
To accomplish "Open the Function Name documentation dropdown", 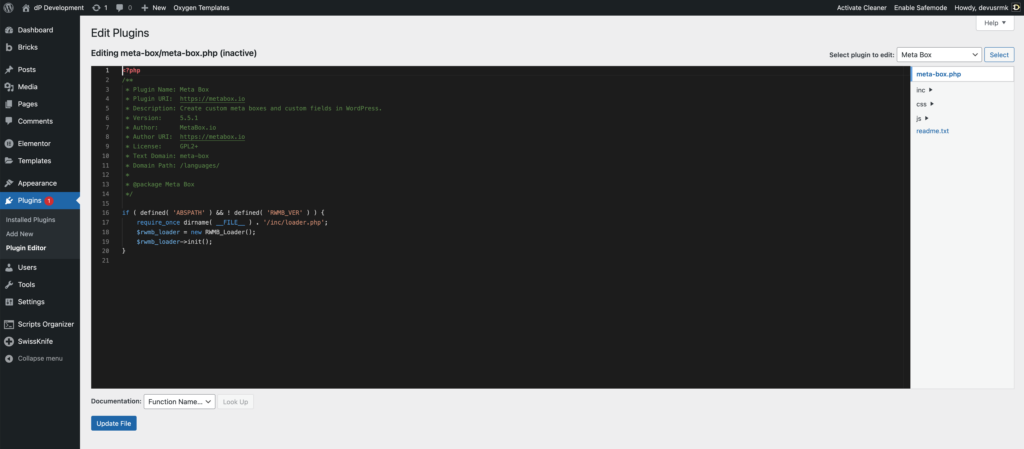I will pos(180,402).
